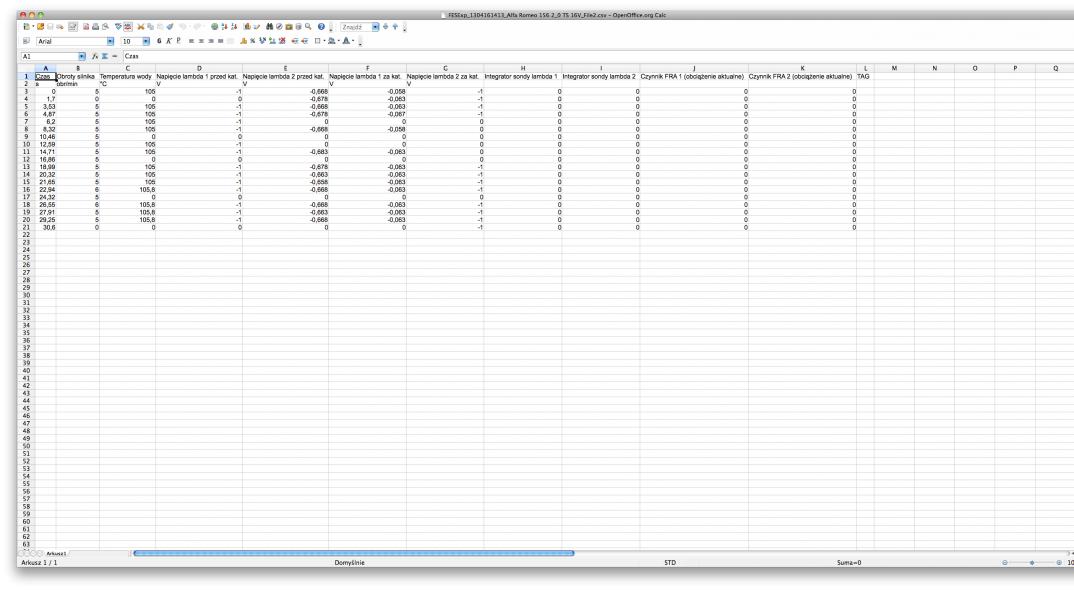Toggle Center Horizontally alignment
Screen dimensions: 1074x590
[201, 41]
